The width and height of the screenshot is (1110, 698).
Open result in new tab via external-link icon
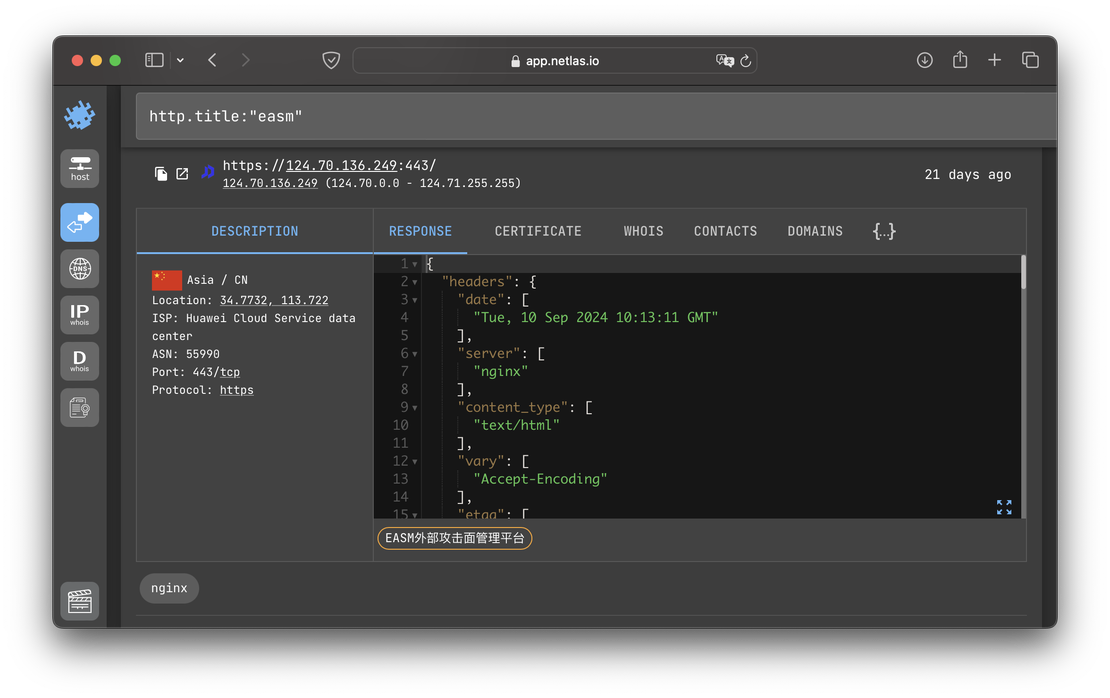(182, 173)
